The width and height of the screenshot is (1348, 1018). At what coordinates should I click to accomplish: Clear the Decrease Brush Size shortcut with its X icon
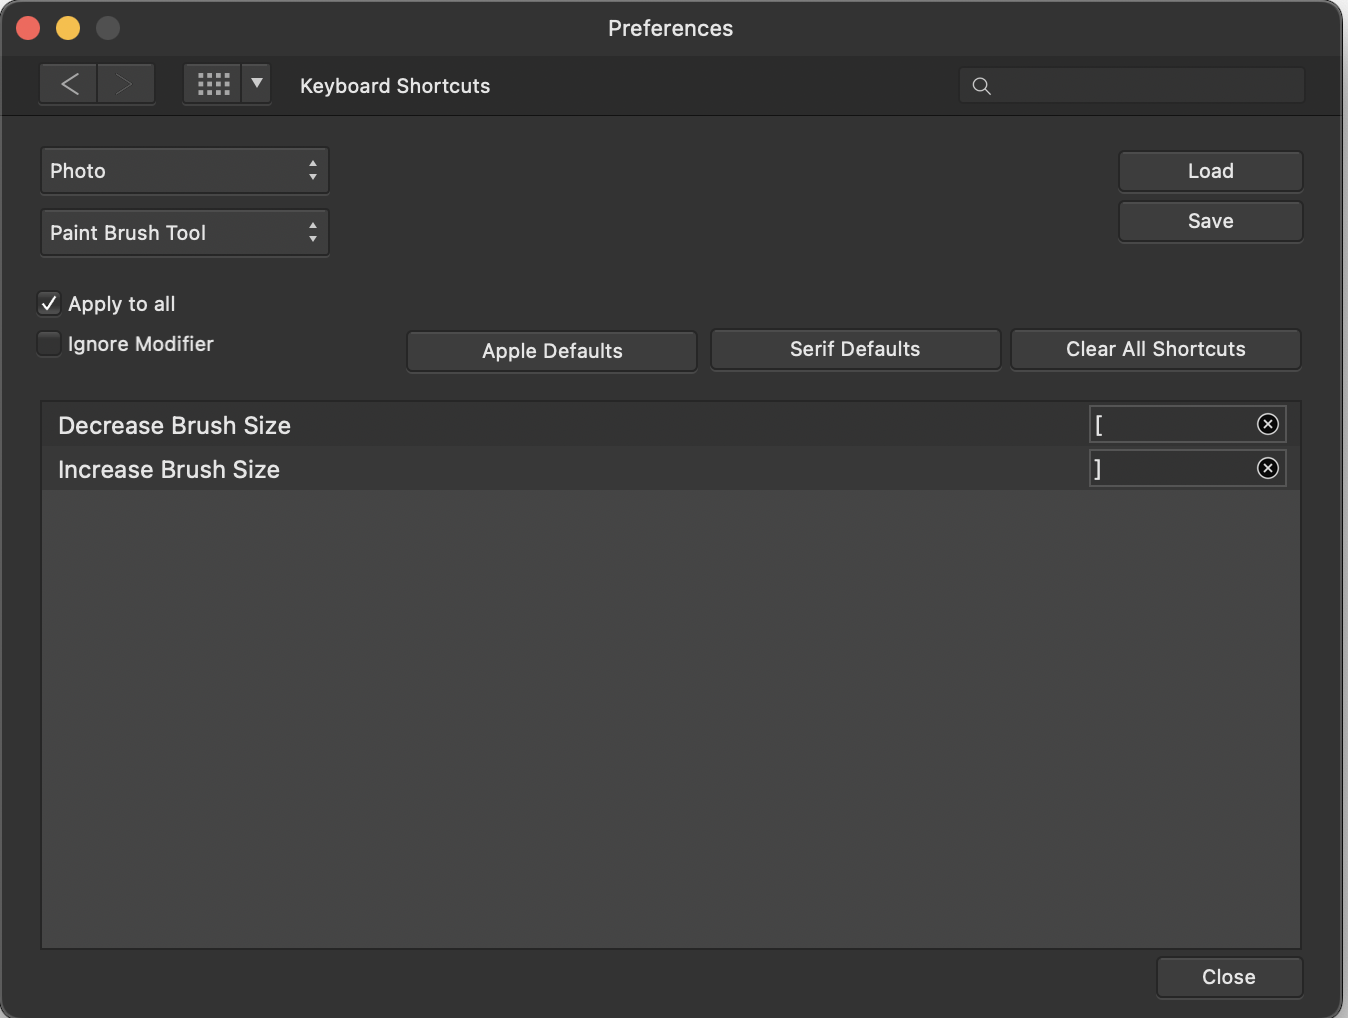tap(1267, 424)
